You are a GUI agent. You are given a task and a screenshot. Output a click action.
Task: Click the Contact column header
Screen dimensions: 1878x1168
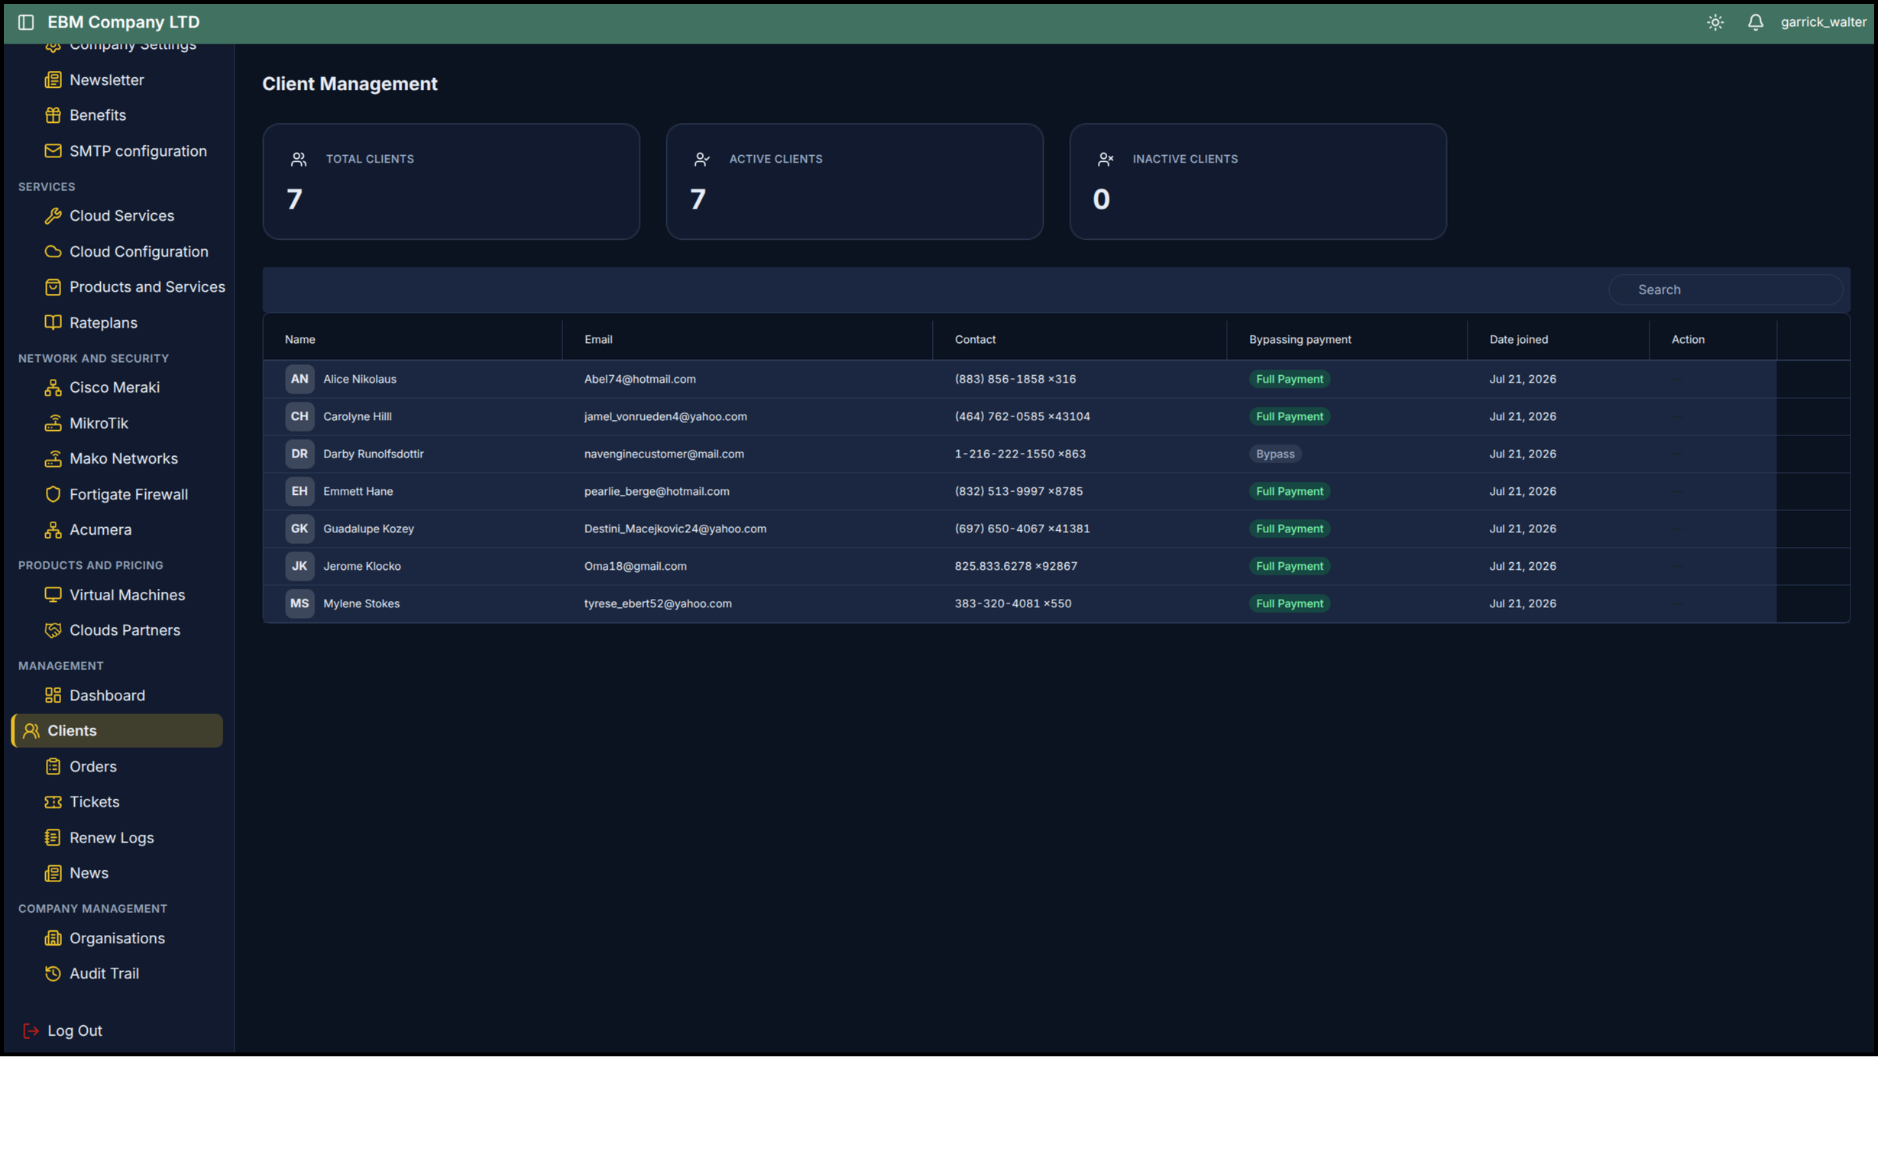click(x=975, y=340)
